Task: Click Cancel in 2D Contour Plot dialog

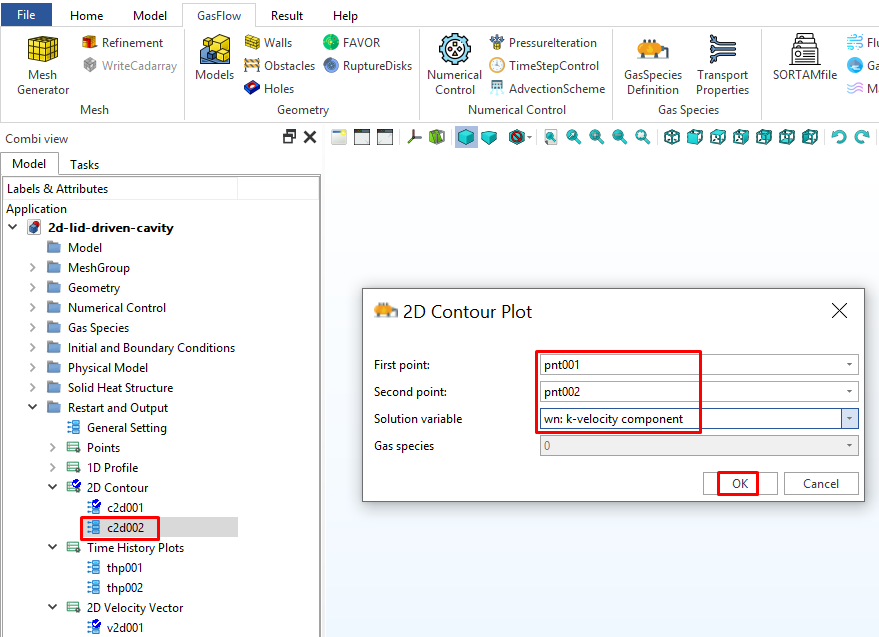Action: 820,483
